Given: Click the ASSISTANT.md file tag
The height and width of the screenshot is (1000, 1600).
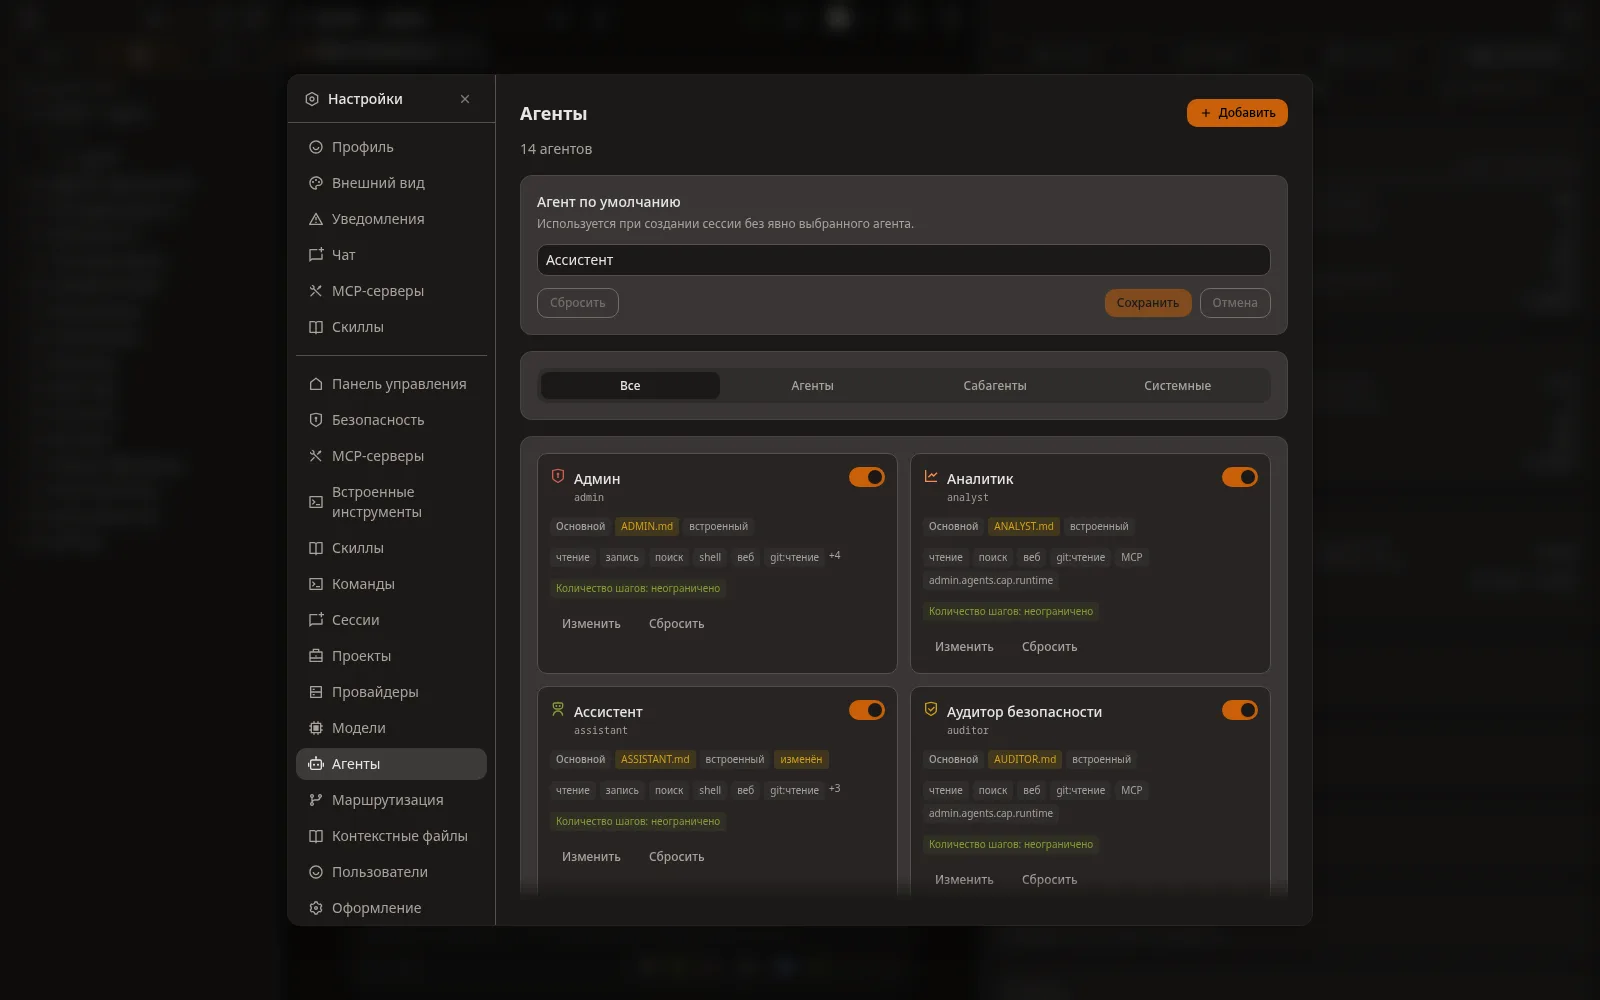Looking at the screenshot, I should (655, 760).
